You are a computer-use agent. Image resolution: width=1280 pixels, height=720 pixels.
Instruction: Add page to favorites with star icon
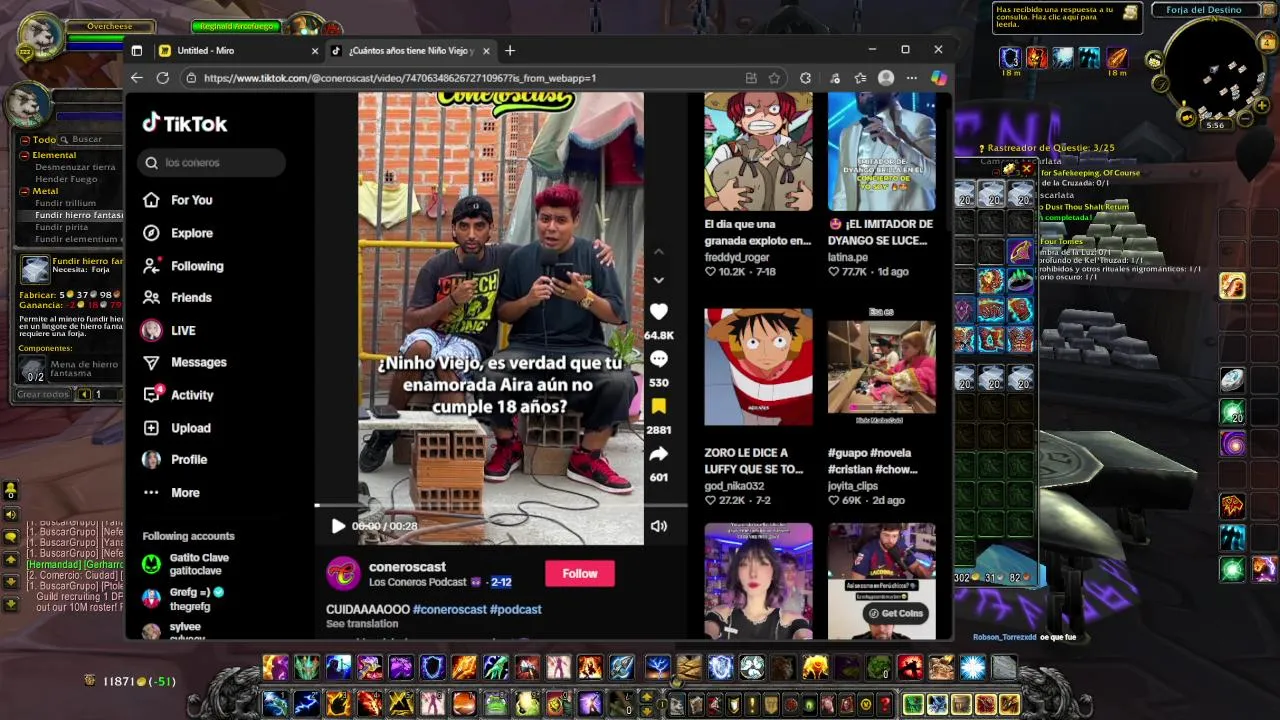click(774, 78)
